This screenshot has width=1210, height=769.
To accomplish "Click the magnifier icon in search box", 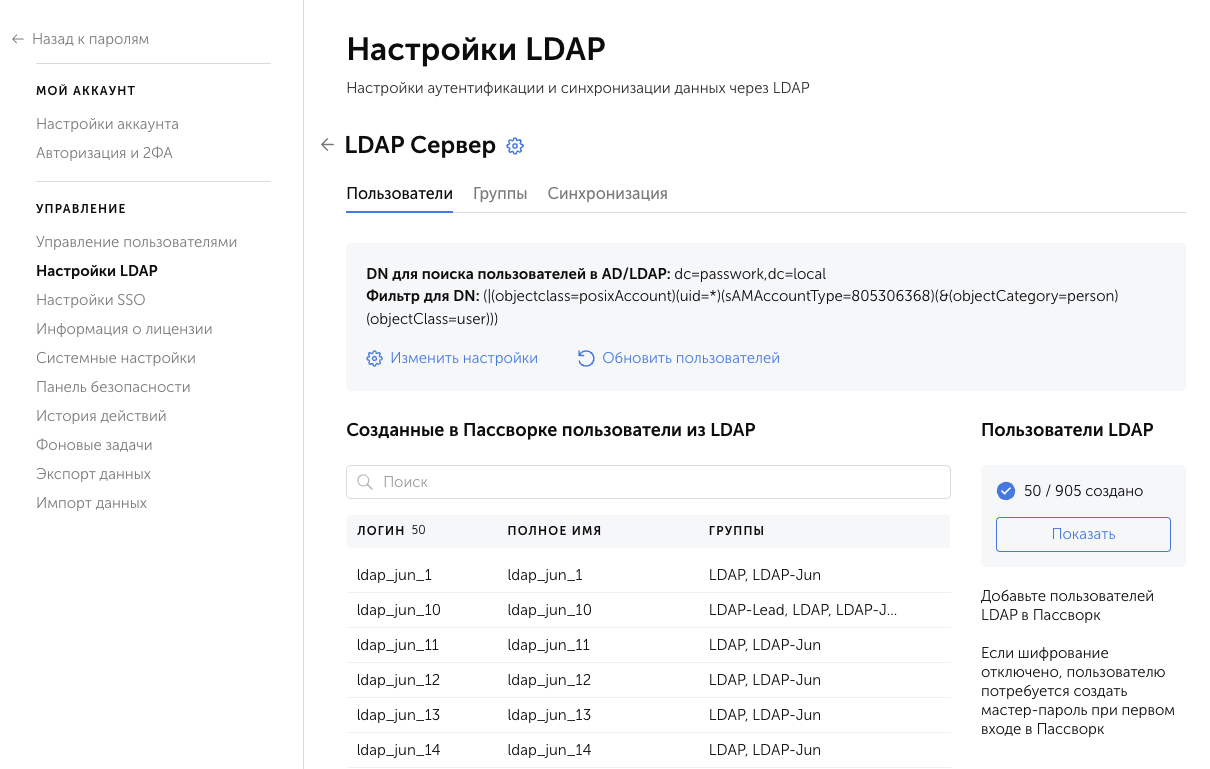I will click(365, 482).
